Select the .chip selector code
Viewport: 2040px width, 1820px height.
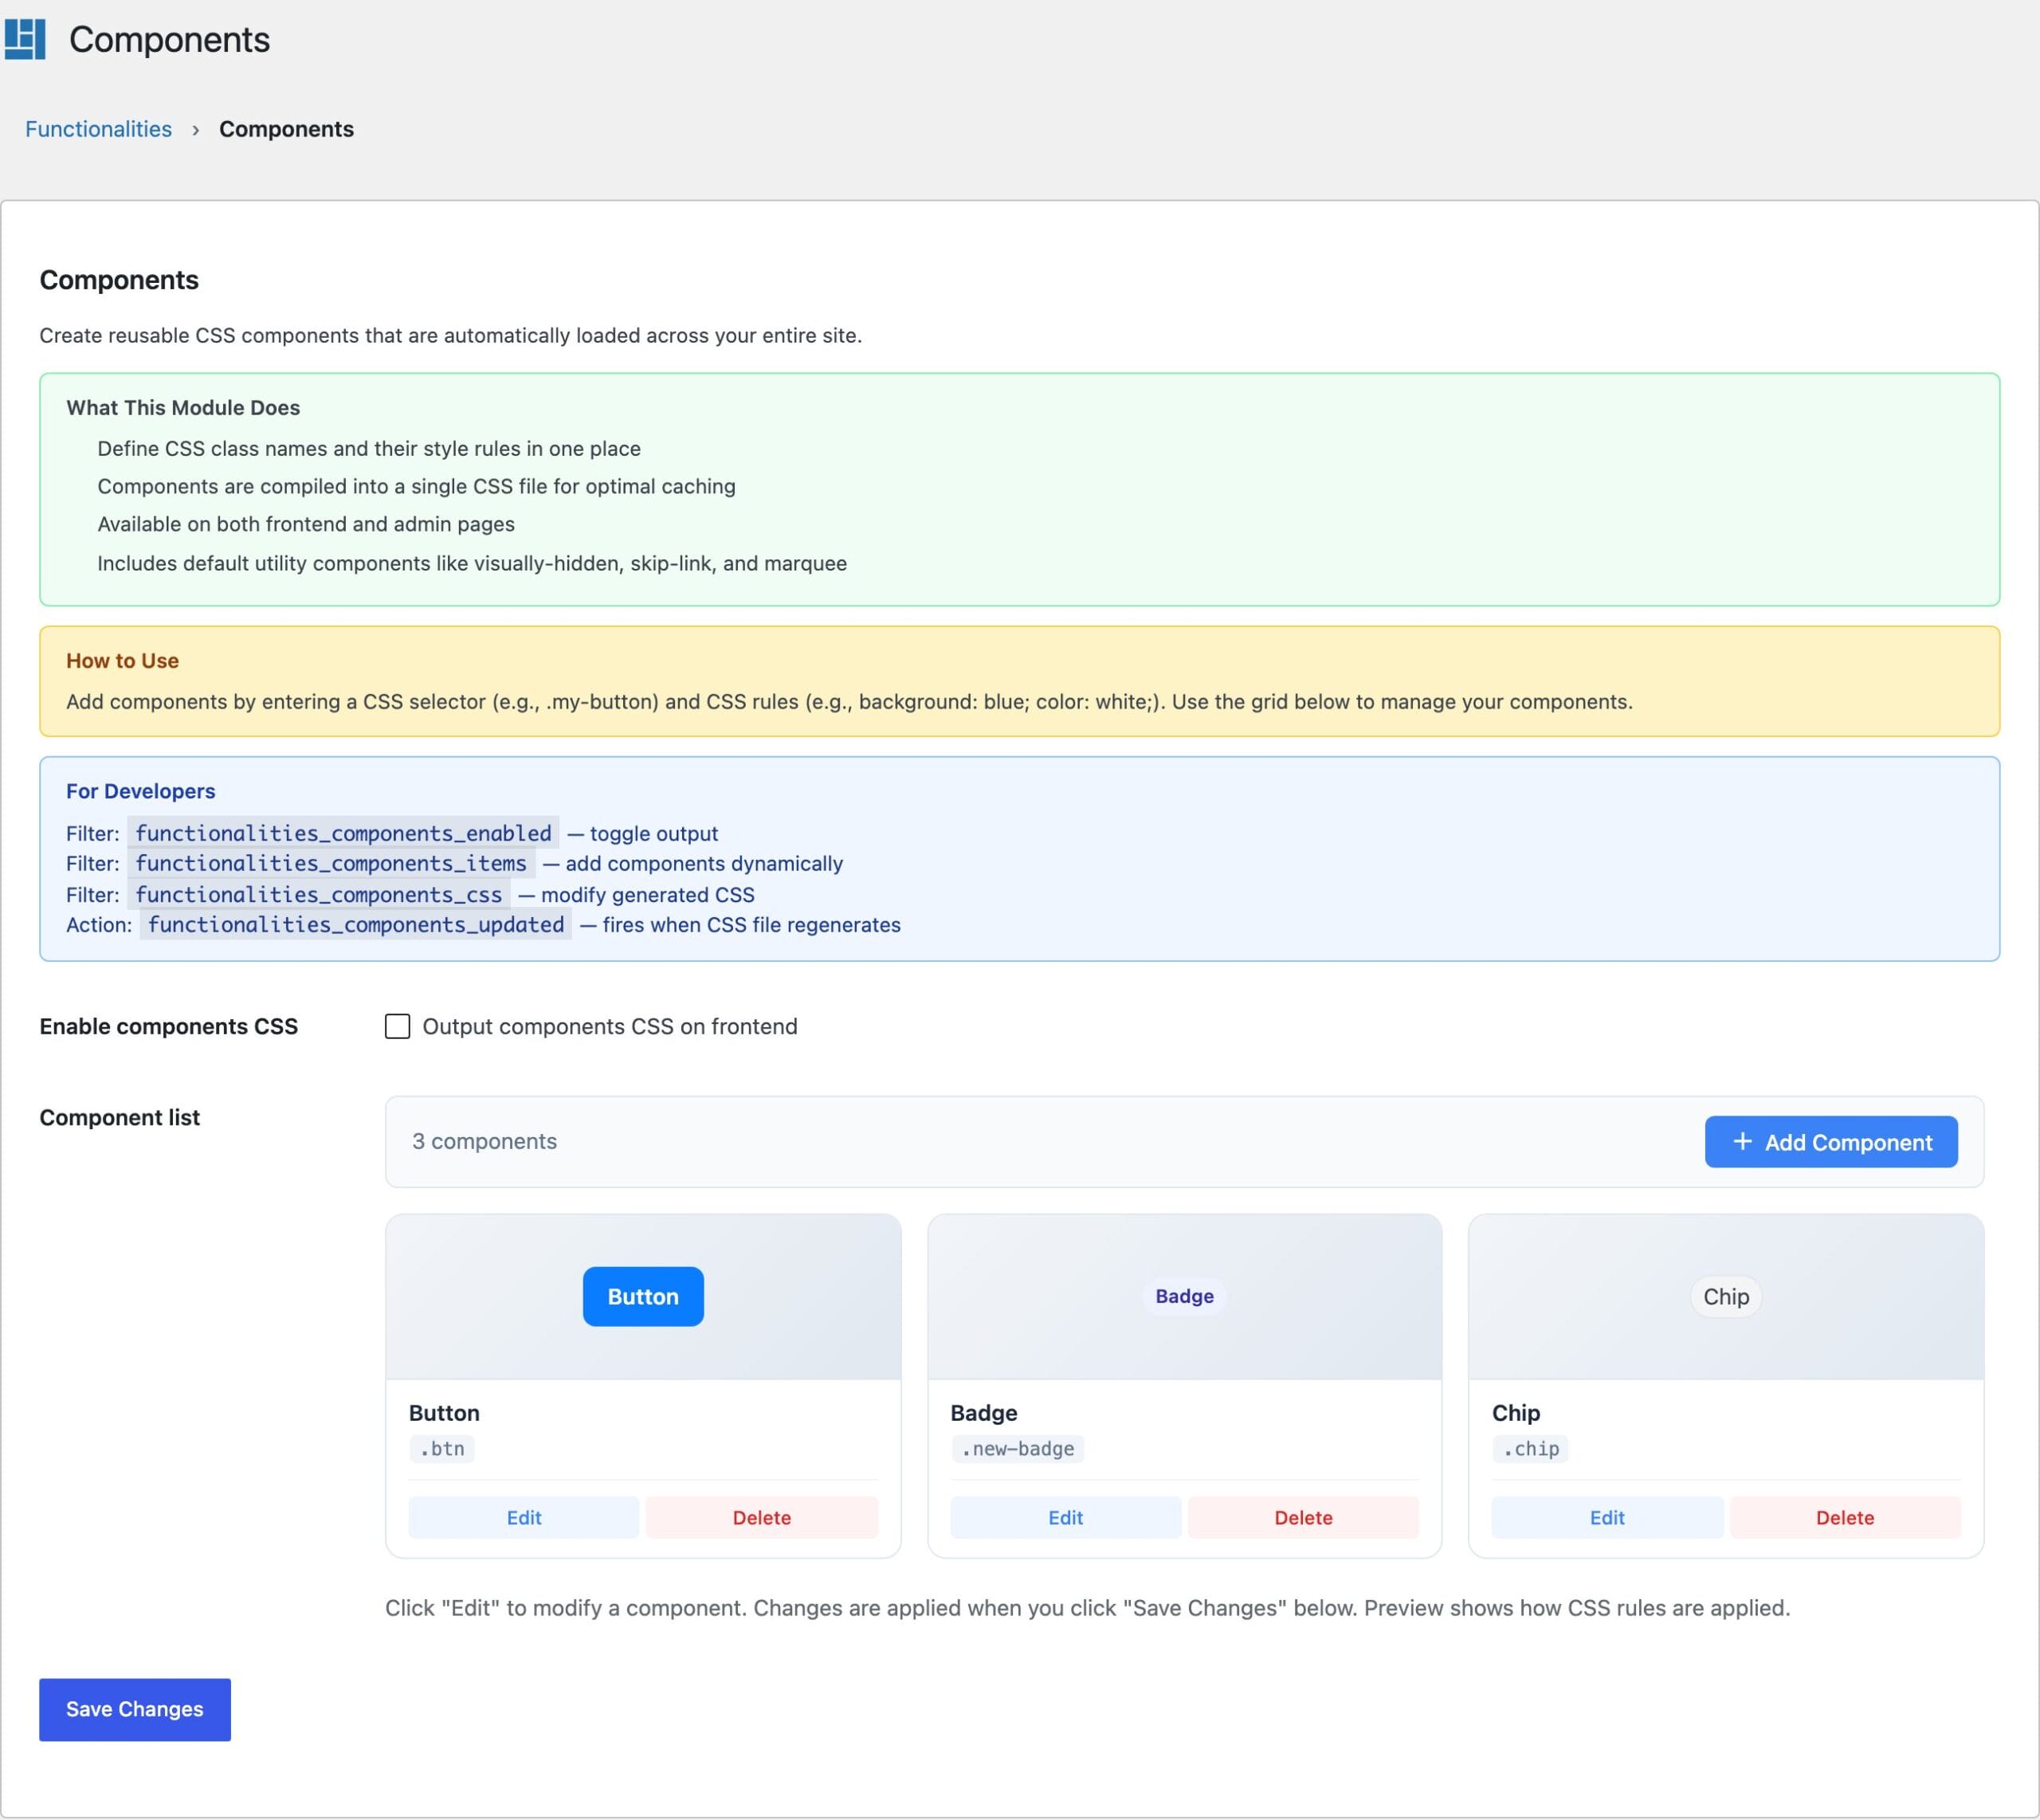1530,1448
